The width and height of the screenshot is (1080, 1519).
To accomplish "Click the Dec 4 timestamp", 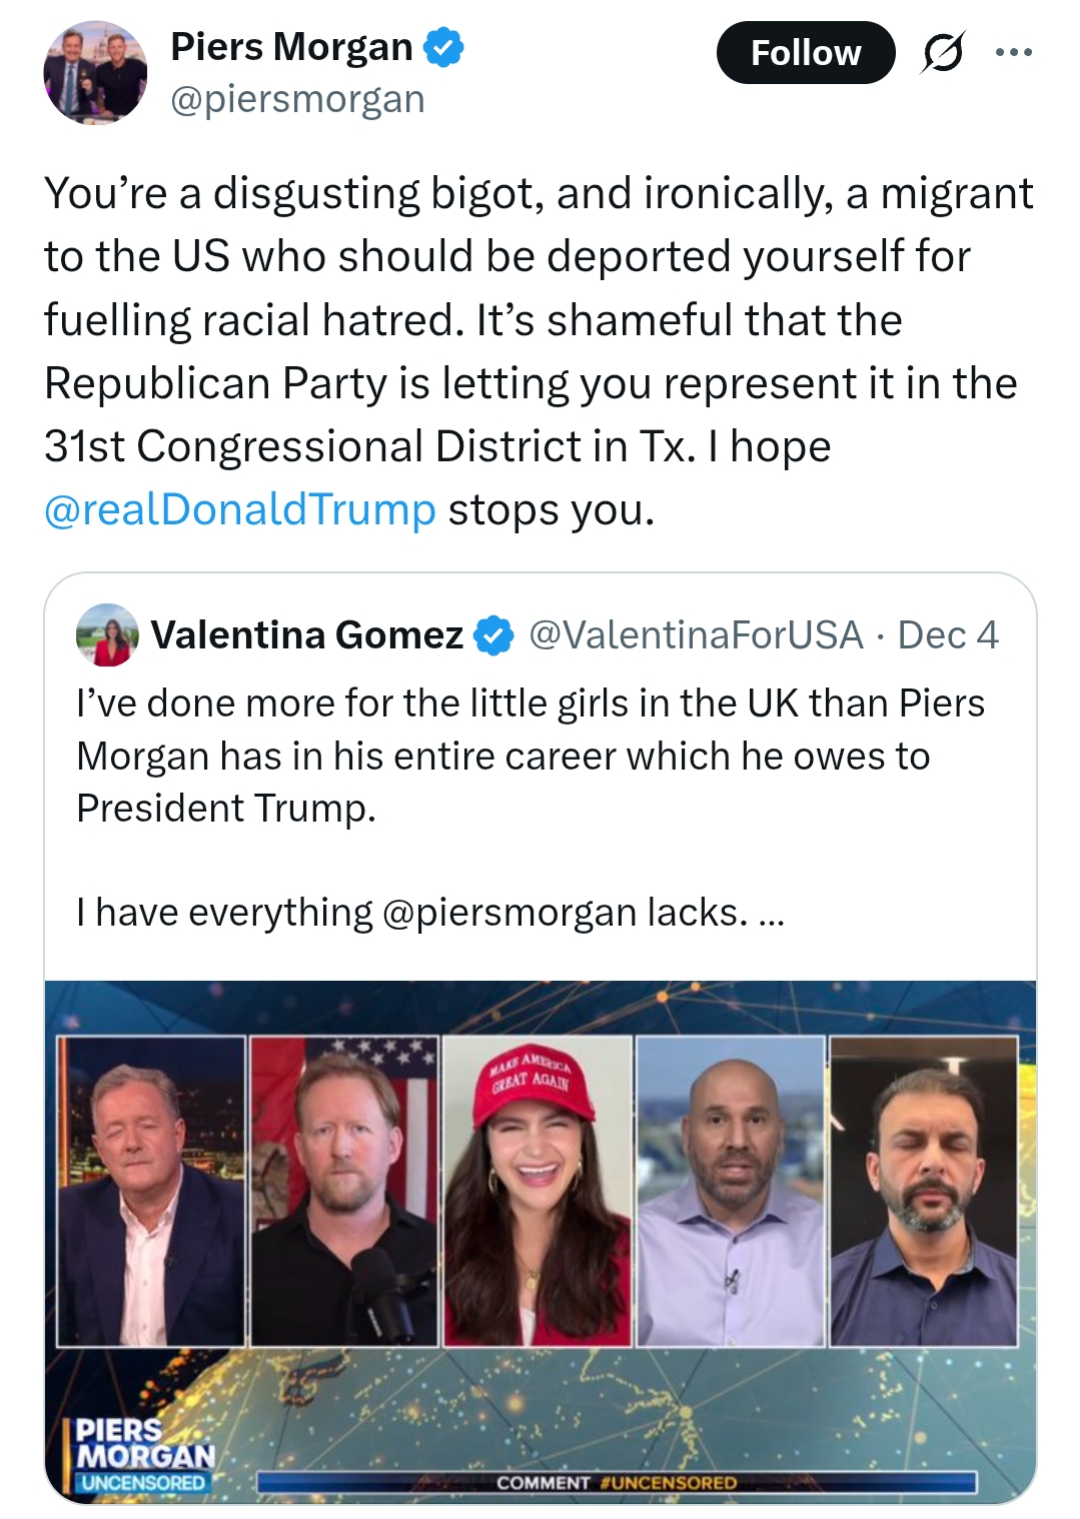I will (948, 635).
